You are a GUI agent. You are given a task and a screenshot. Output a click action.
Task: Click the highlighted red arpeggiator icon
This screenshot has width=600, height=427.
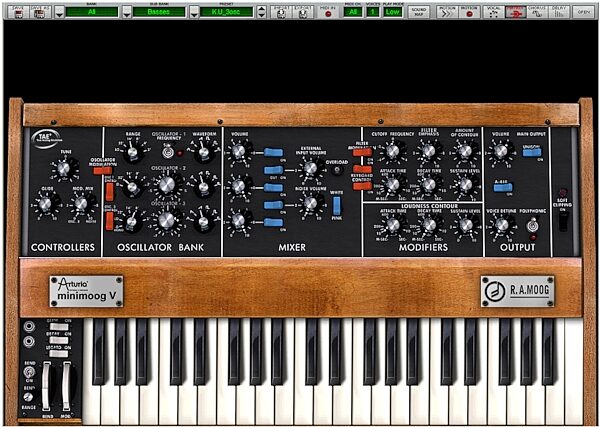click(515, 13)
